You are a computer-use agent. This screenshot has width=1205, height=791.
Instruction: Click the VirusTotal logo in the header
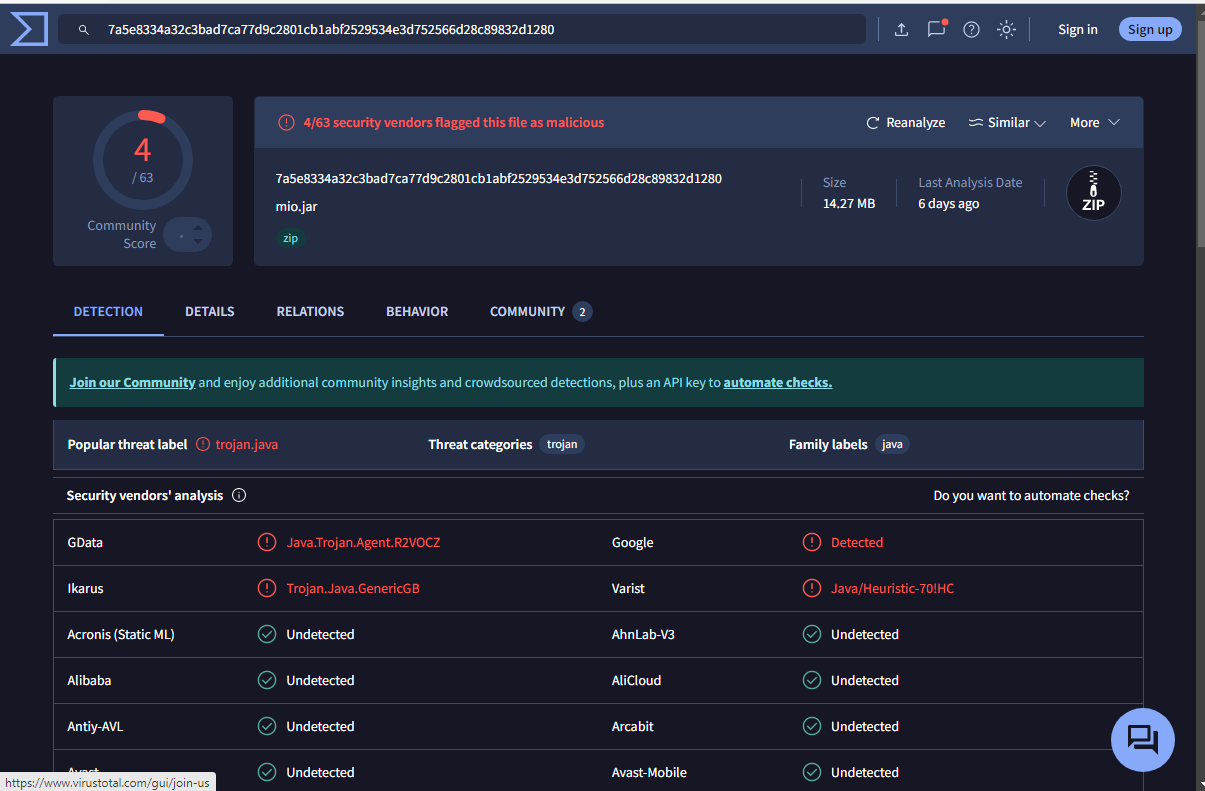point(29,29)
